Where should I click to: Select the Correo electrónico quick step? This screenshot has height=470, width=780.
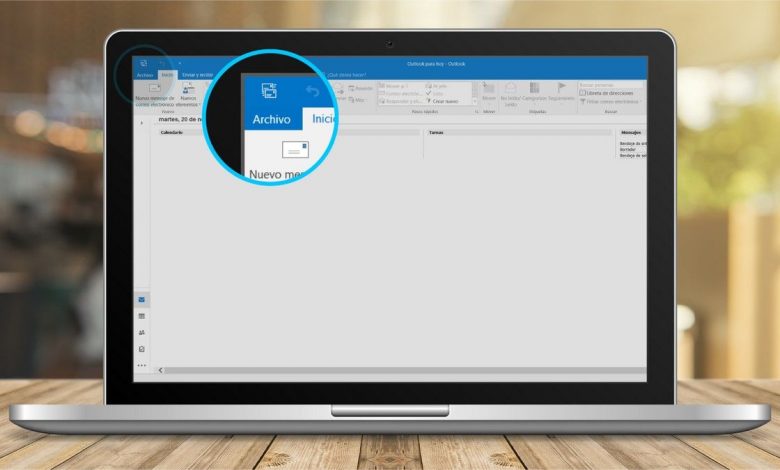[x=400, y=94]
